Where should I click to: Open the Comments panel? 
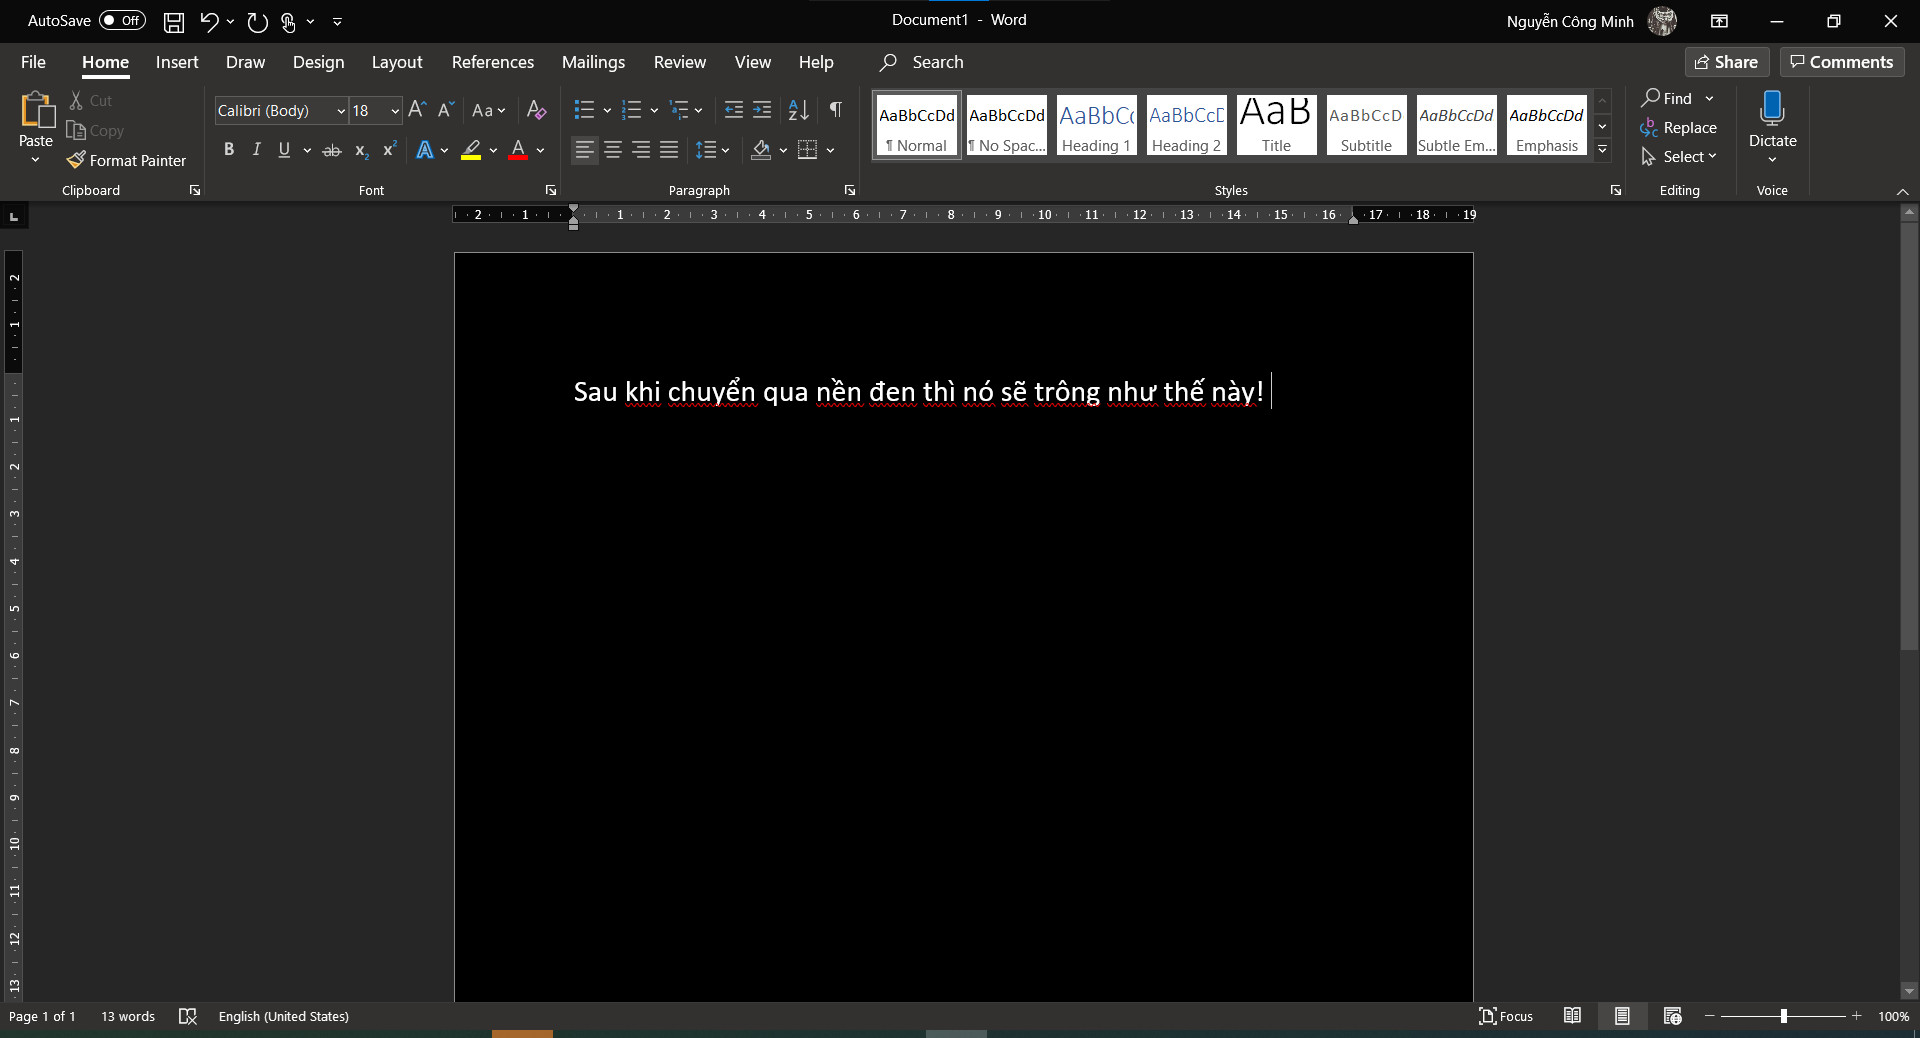1841,62
